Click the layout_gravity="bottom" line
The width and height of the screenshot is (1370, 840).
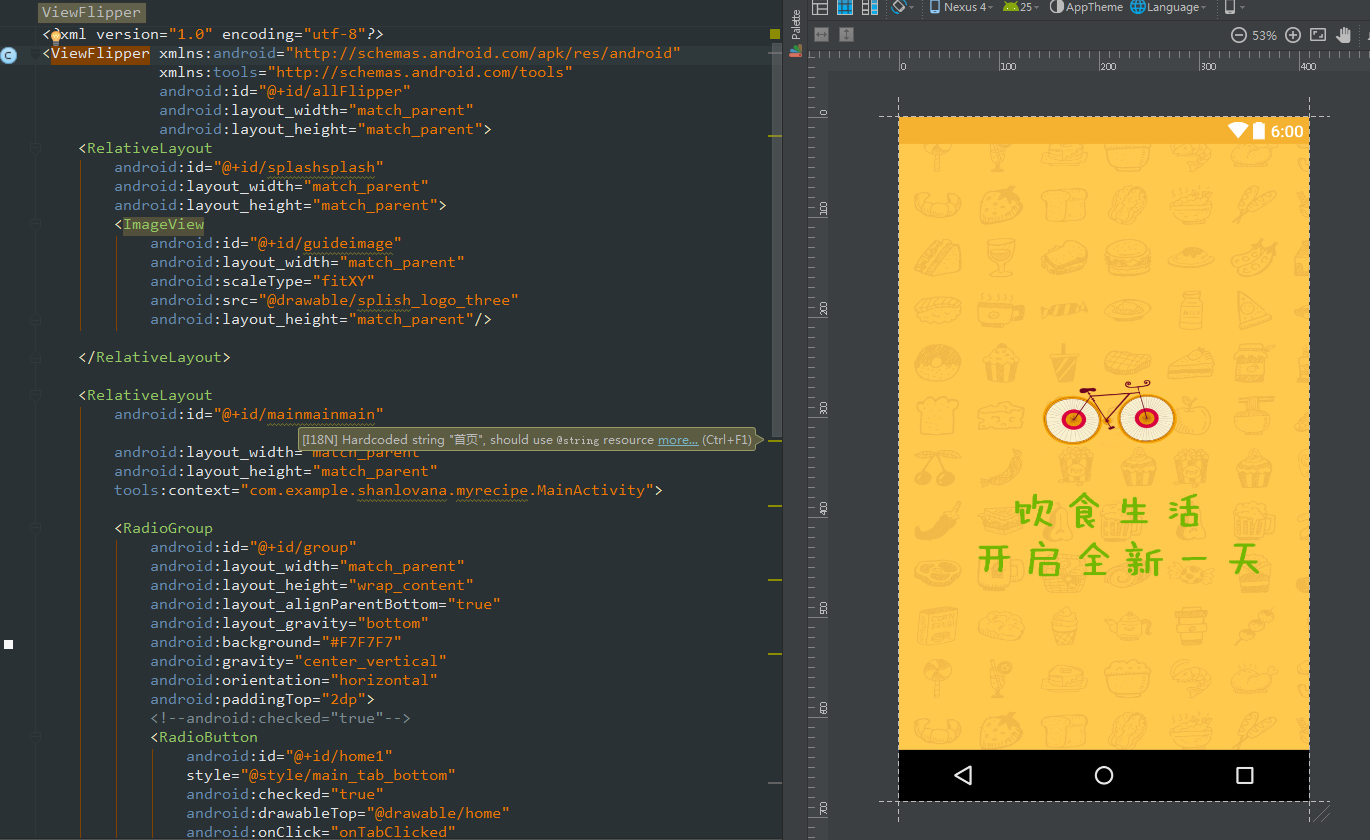(x=290, y=623)
